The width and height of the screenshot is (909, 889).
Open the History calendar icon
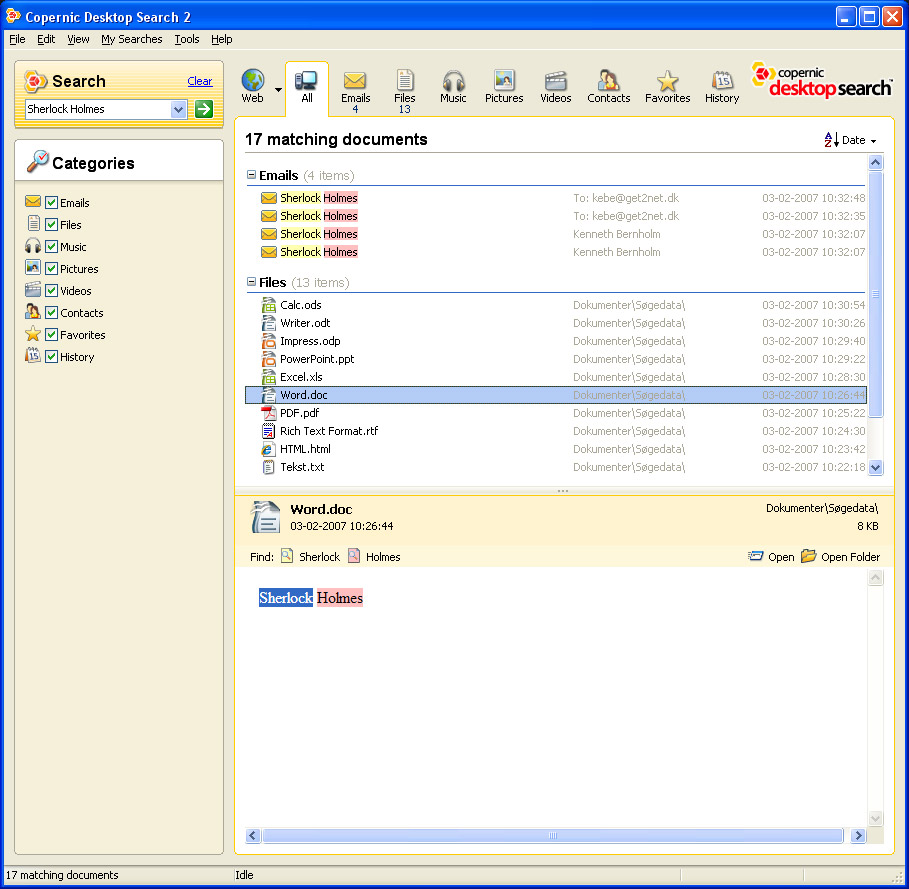click(x=721, y=81)
